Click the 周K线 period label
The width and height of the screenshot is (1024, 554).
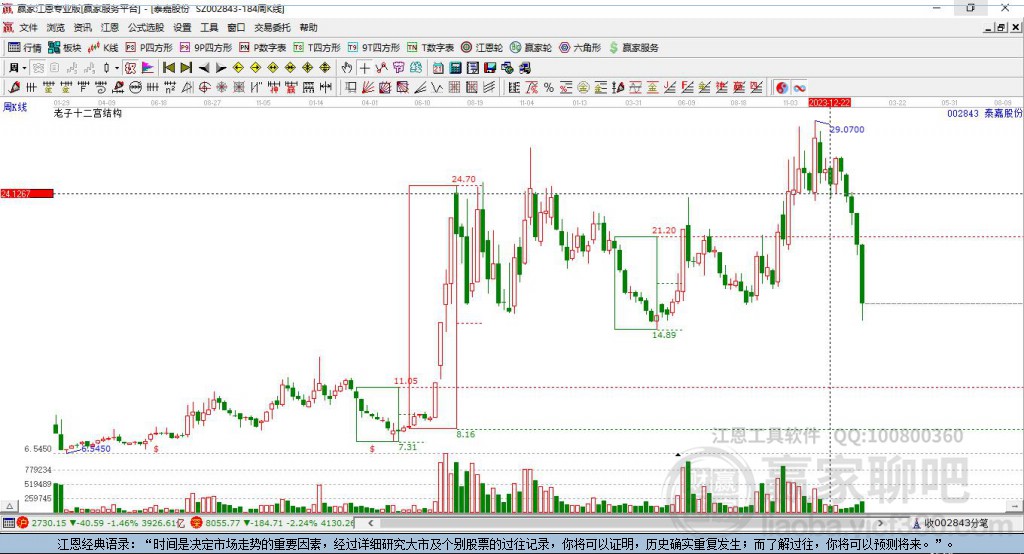point(15,107)
